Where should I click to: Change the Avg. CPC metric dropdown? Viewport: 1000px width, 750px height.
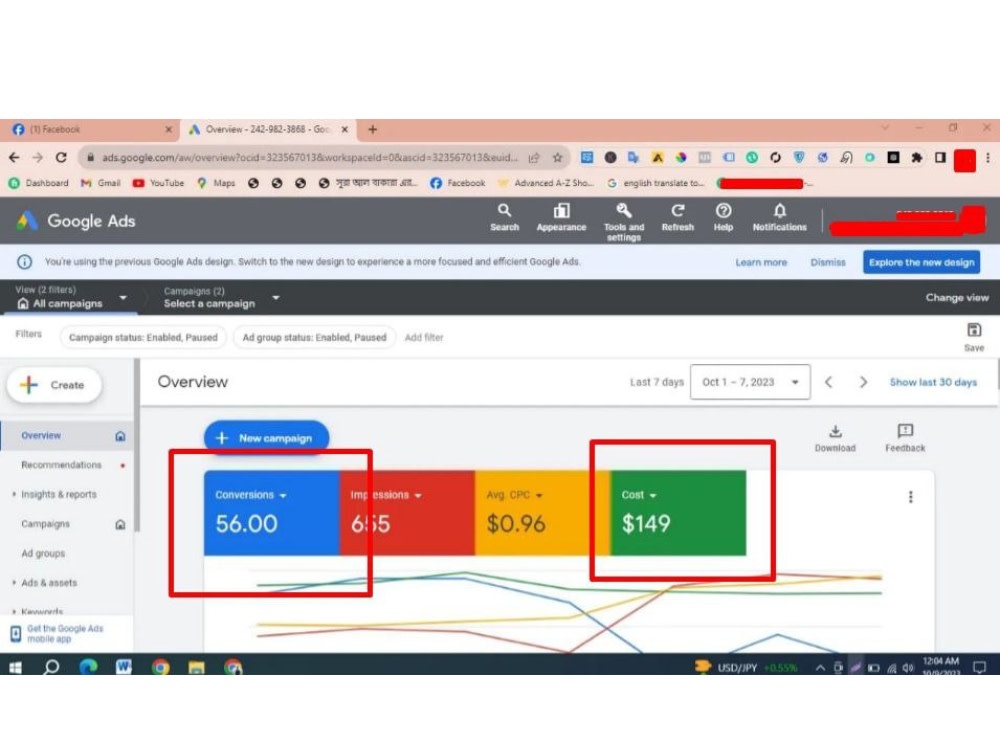coord(515,495)
